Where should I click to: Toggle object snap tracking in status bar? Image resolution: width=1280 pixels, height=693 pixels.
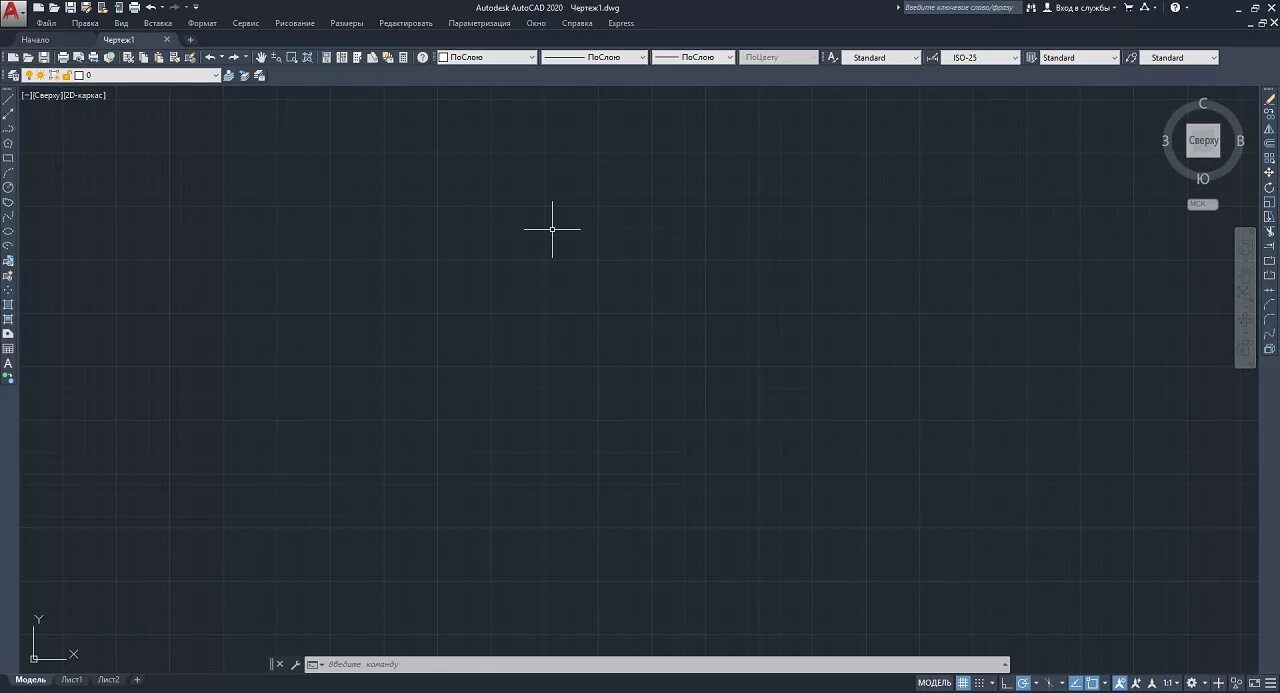click(1076, 683)
